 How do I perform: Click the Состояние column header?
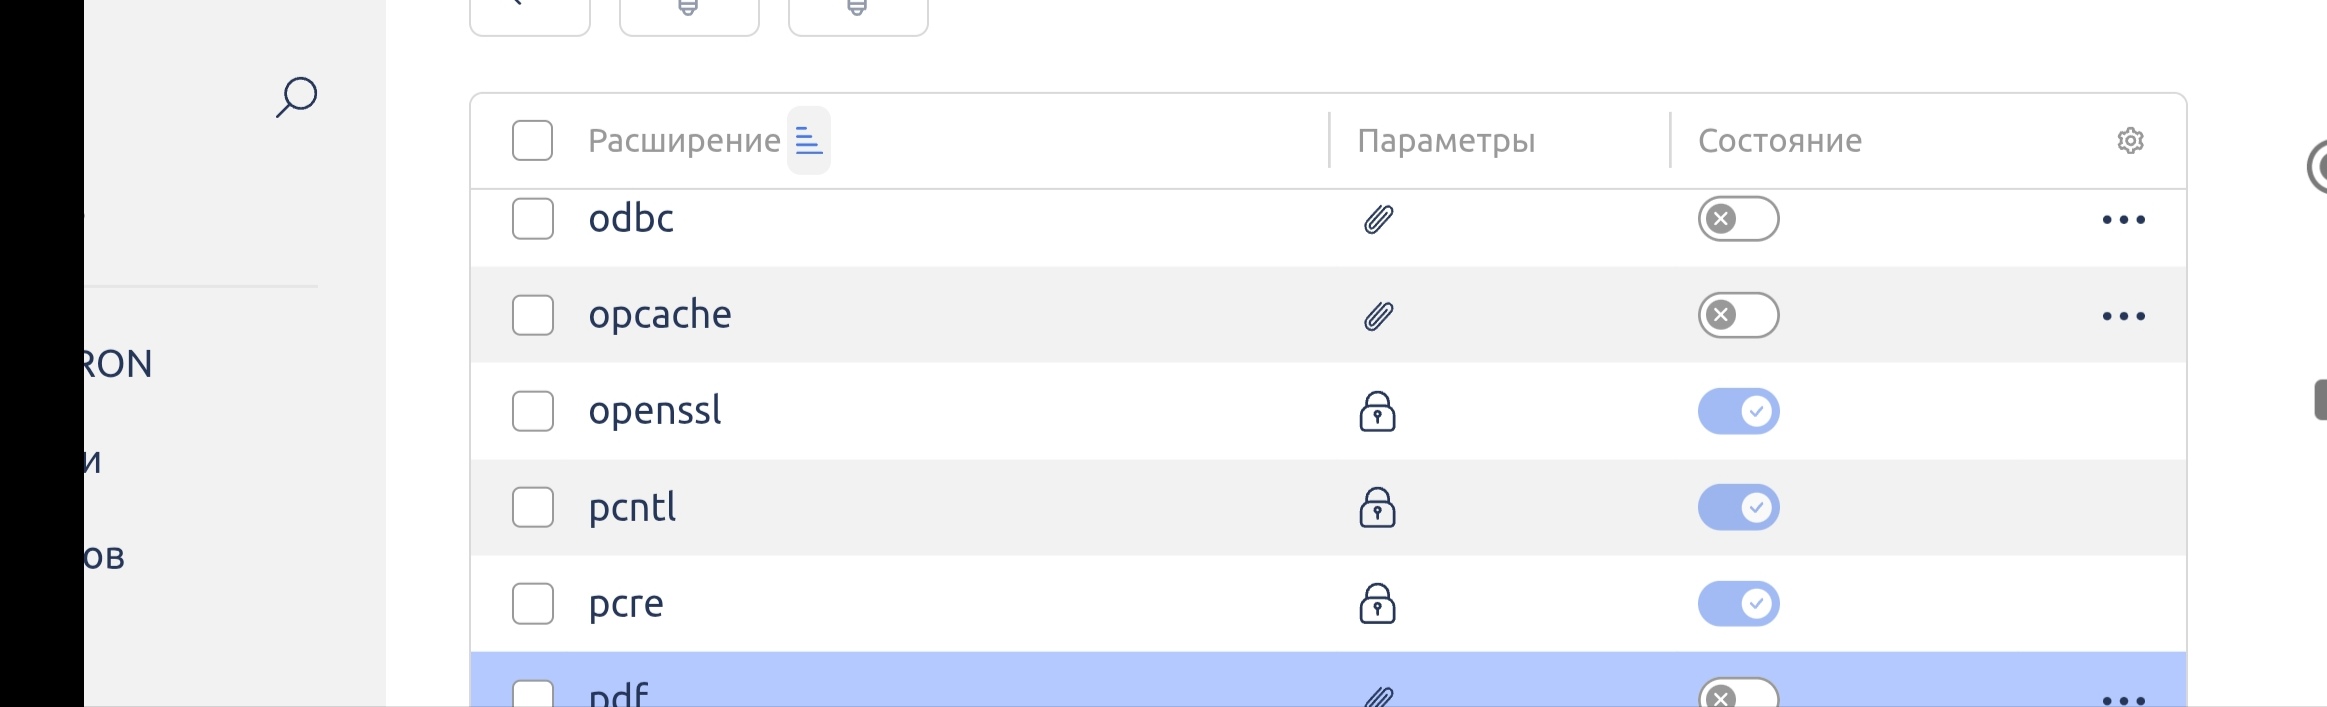click(1779, 141)
